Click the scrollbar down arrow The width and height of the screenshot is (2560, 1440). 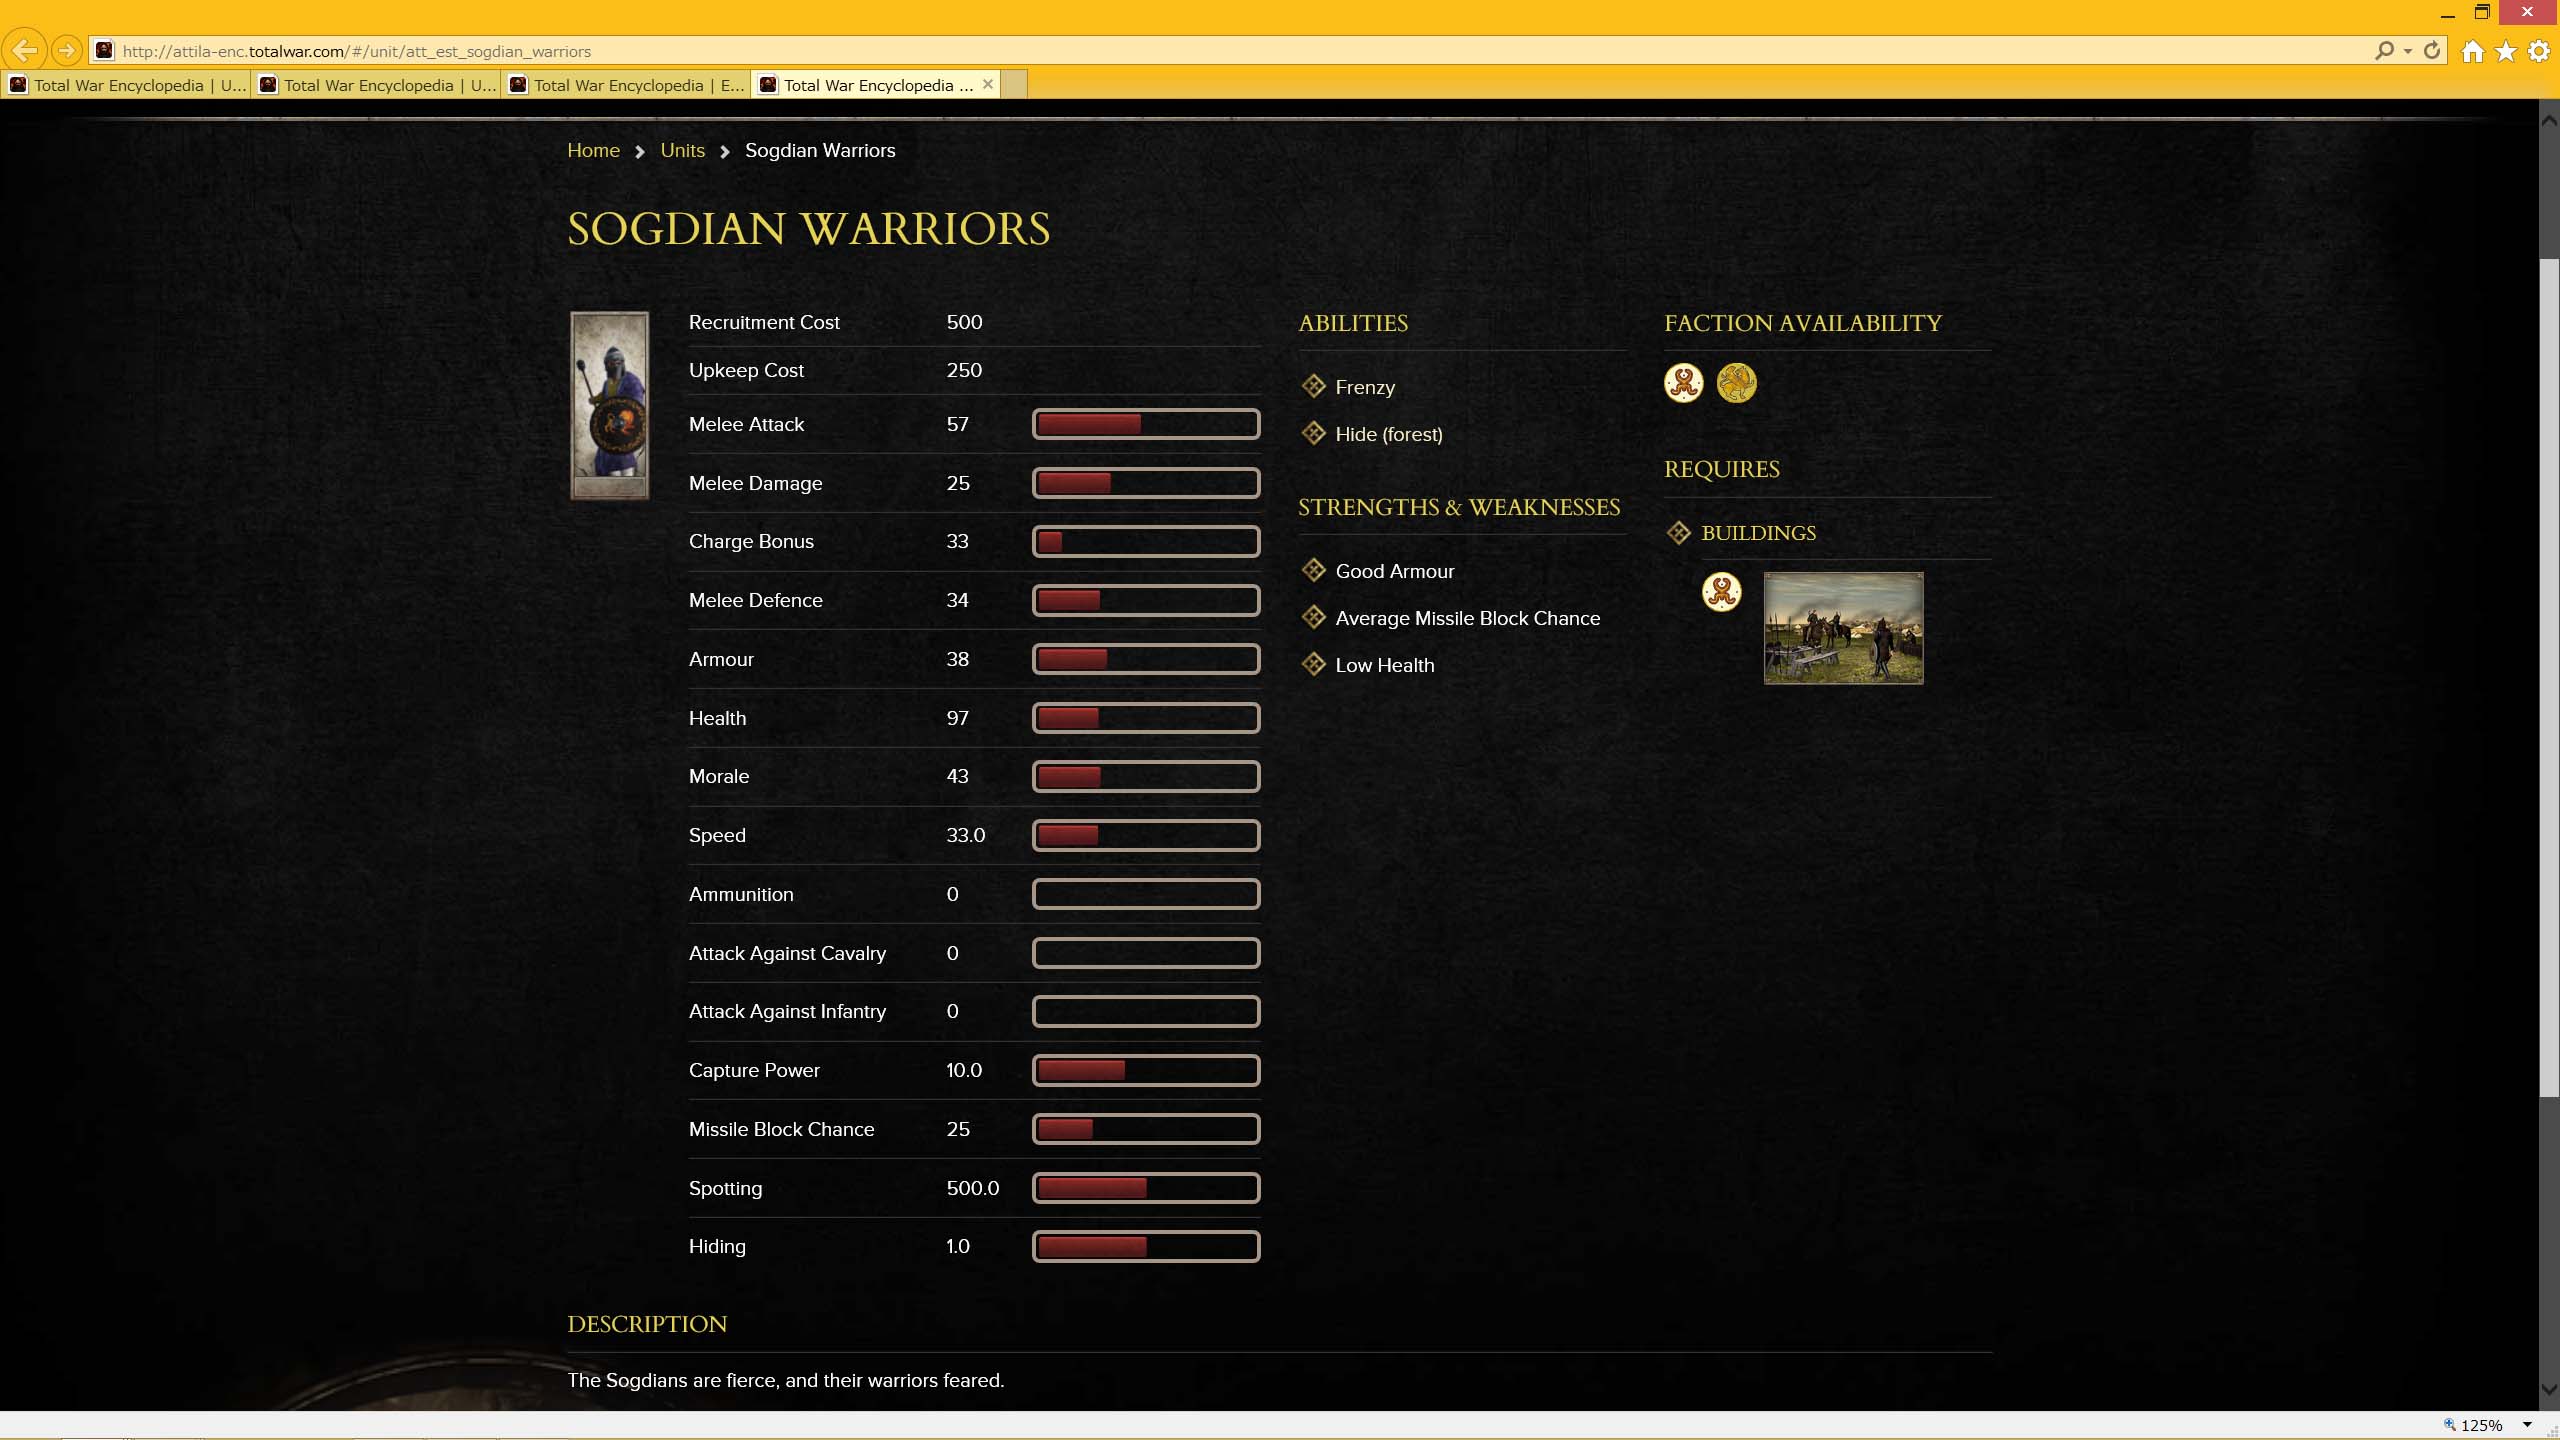tap(2549, 1391)
